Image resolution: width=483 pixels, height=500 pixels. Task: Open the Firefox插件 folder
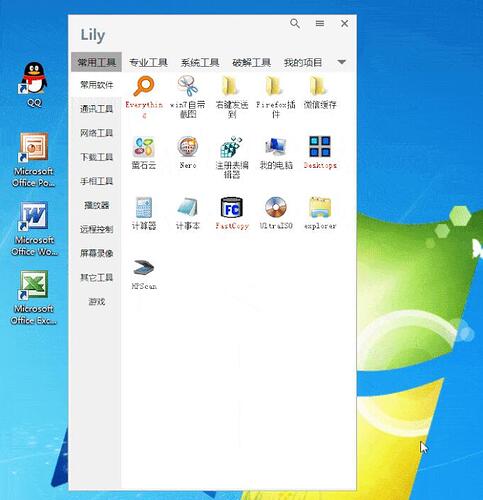pos(275,86)
